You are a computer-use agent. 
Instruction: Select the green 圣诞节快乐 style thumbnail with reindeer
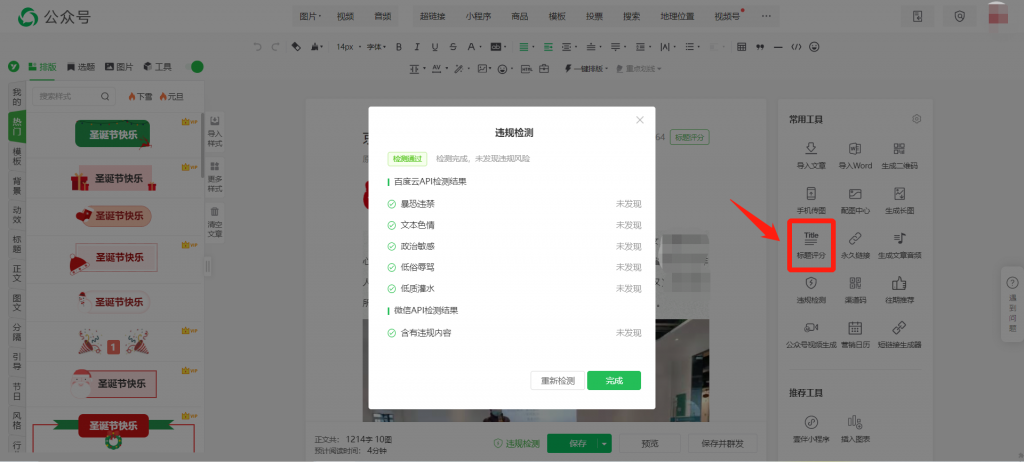pos(113,133)
